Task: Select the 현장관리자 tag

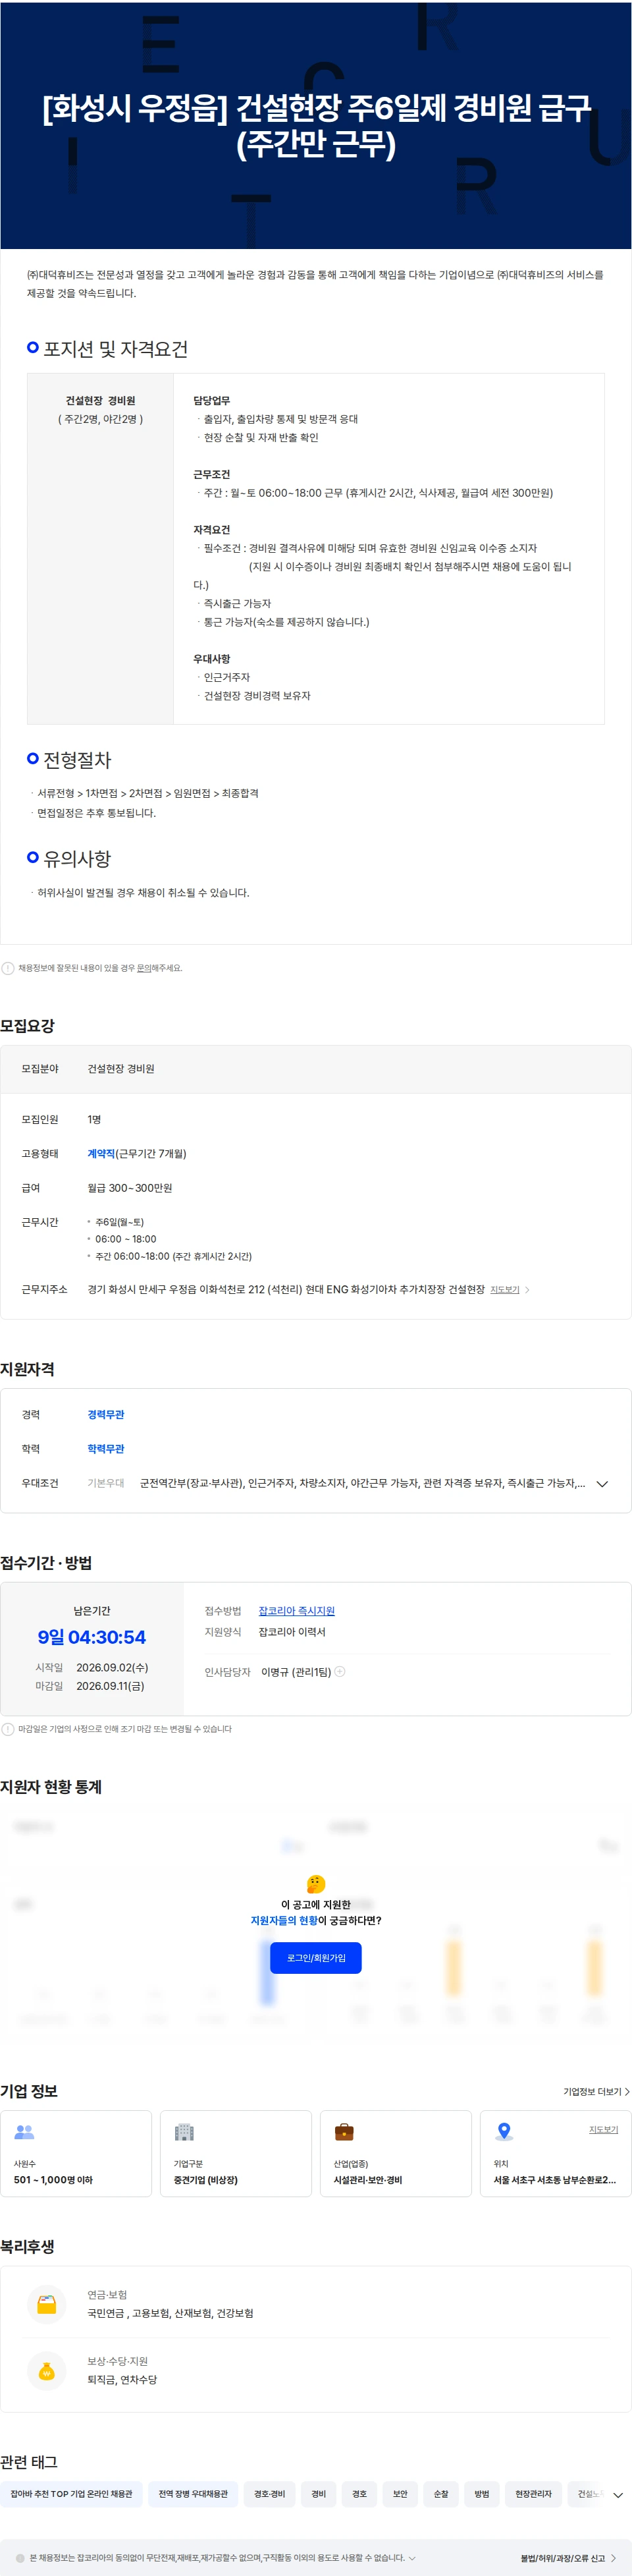Action: point(533,2494)
